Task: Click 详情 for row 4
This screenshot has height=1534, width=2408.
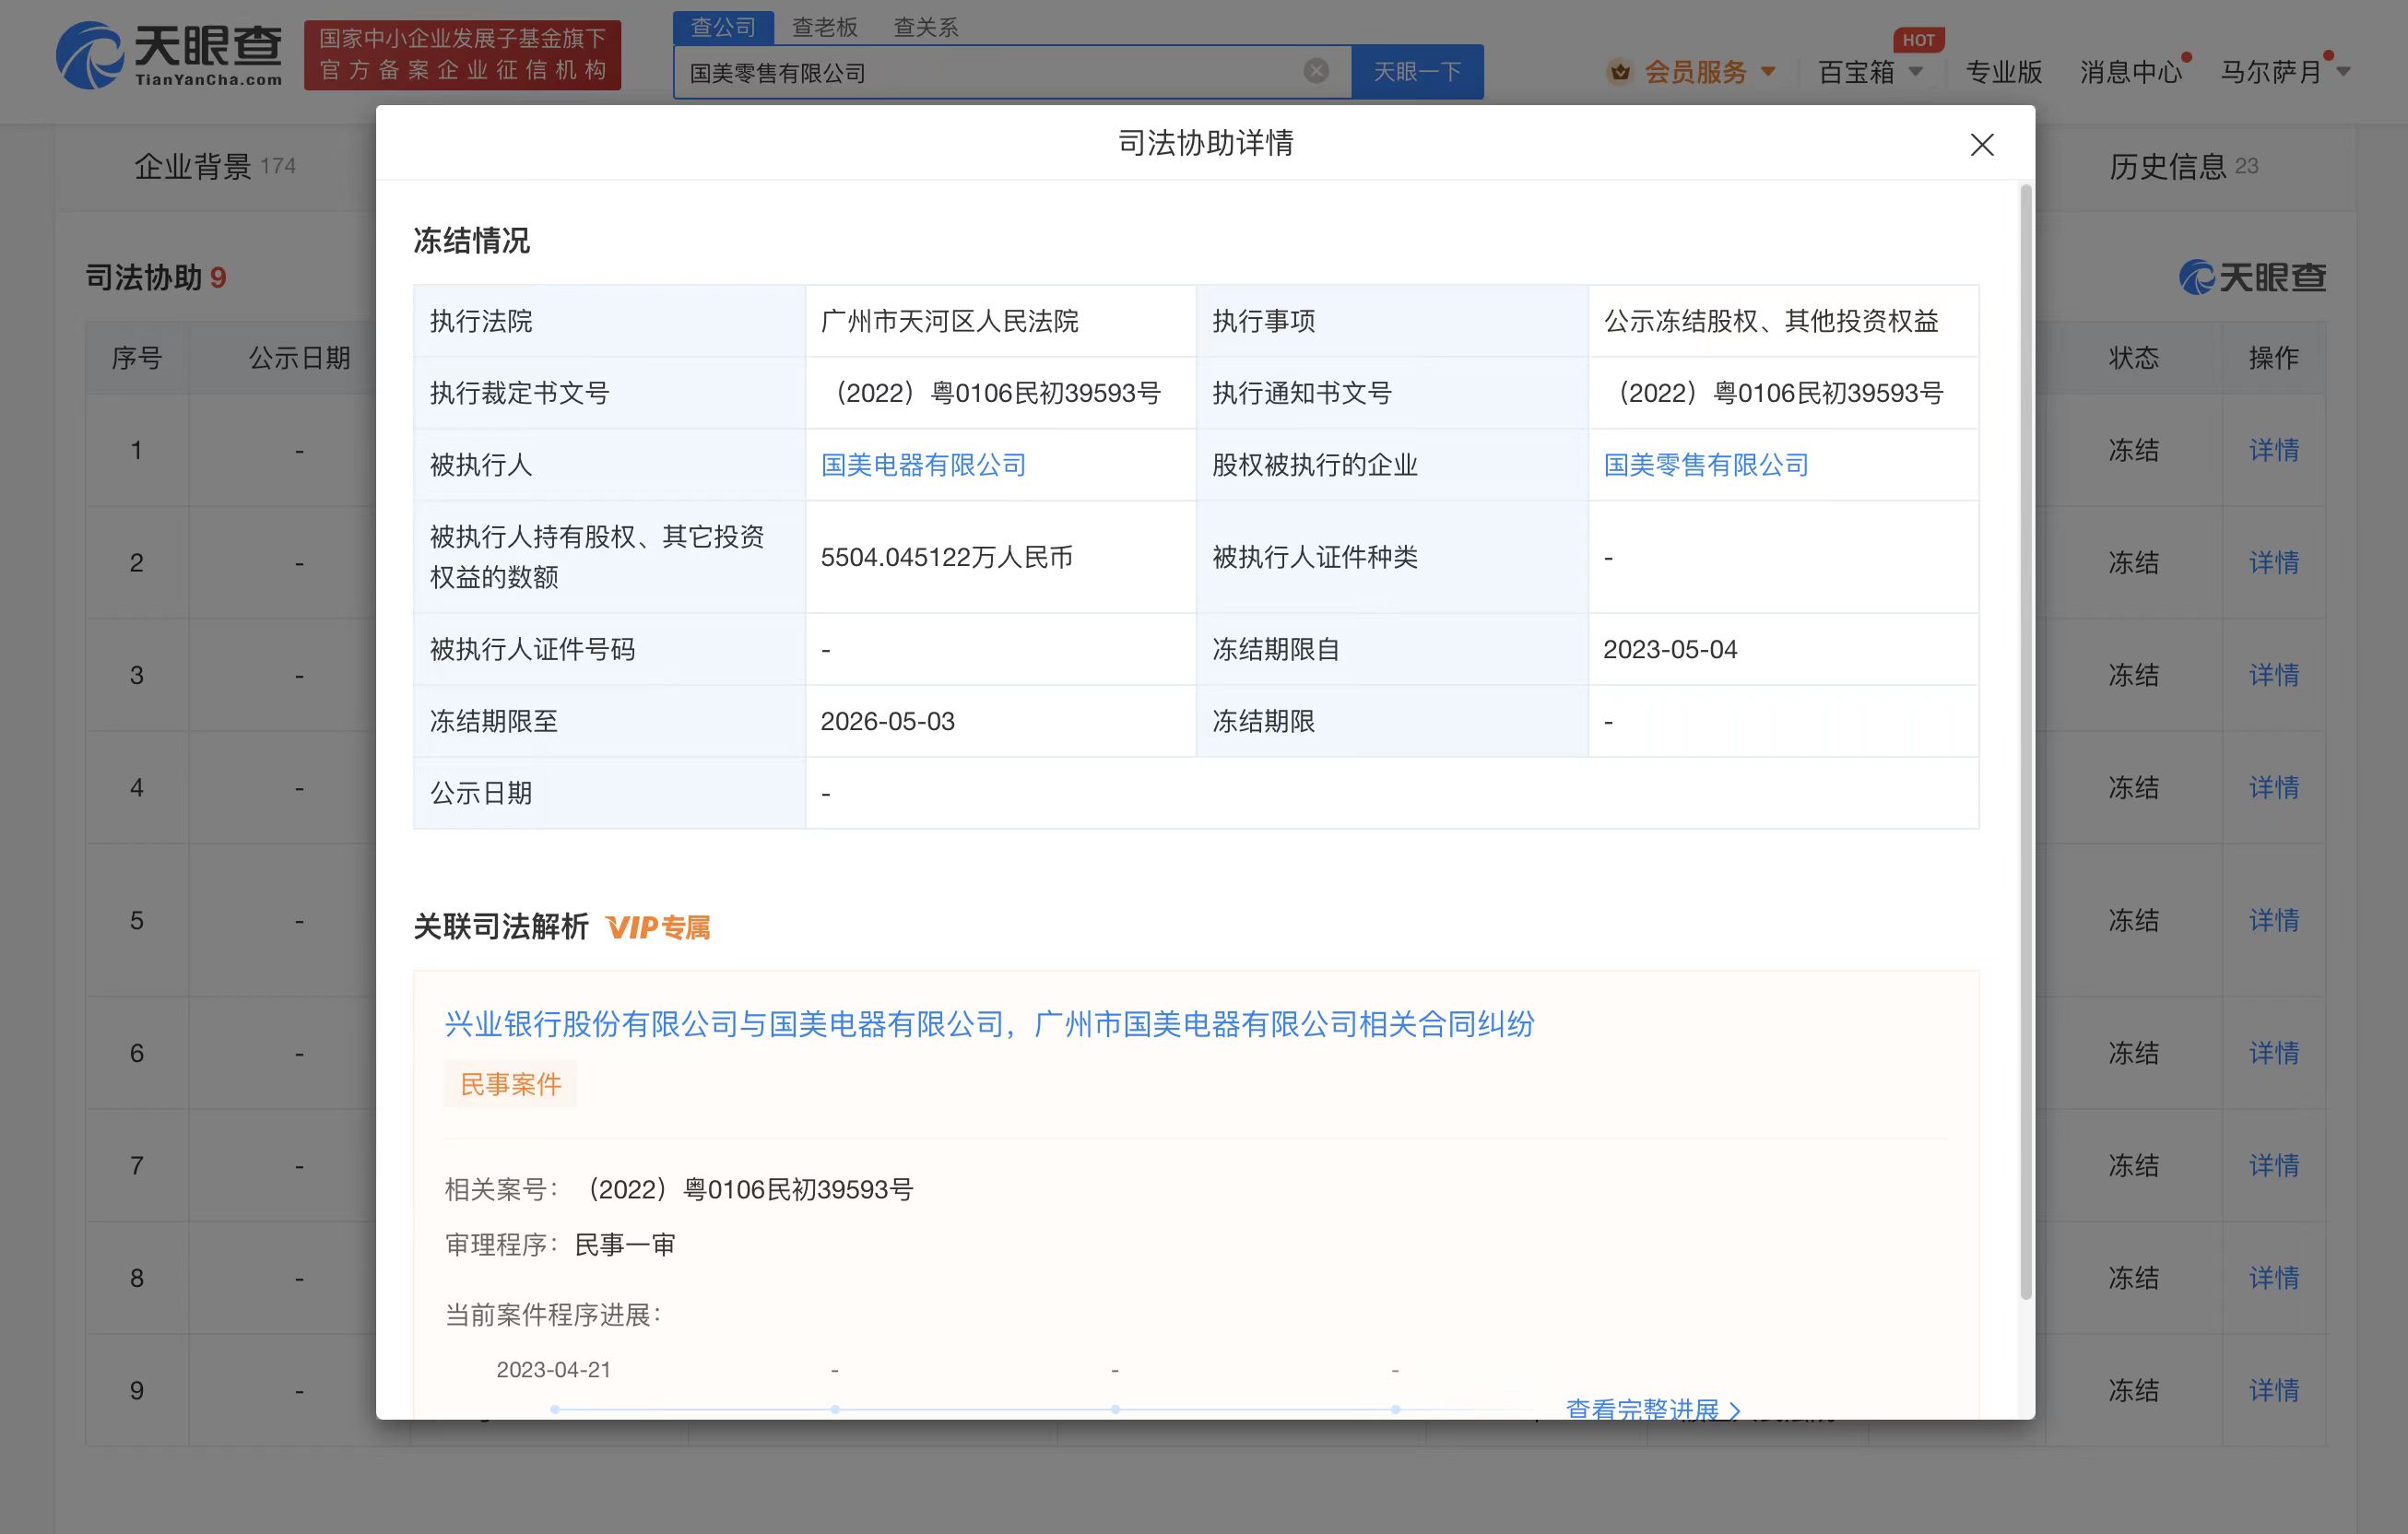Action: coord(2273,788)
